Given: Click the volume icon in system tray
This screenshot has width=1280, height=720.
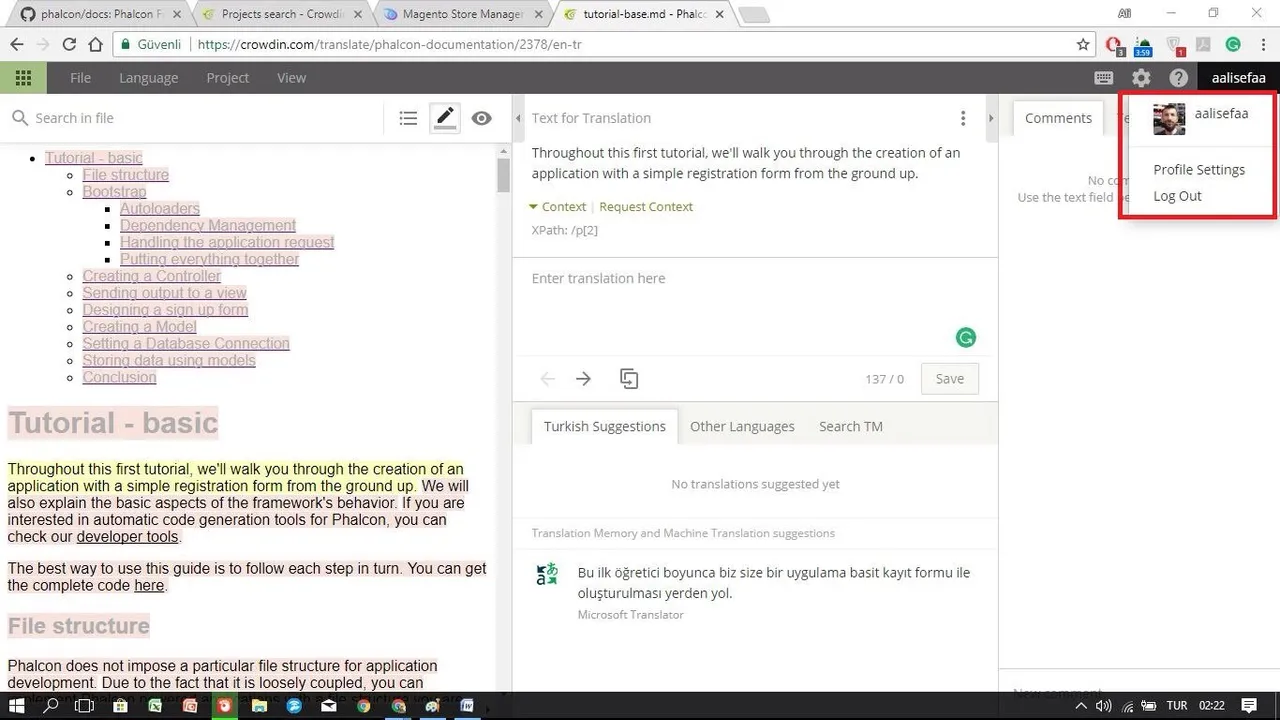Looking at the screenshot, I should (1104, 706).
